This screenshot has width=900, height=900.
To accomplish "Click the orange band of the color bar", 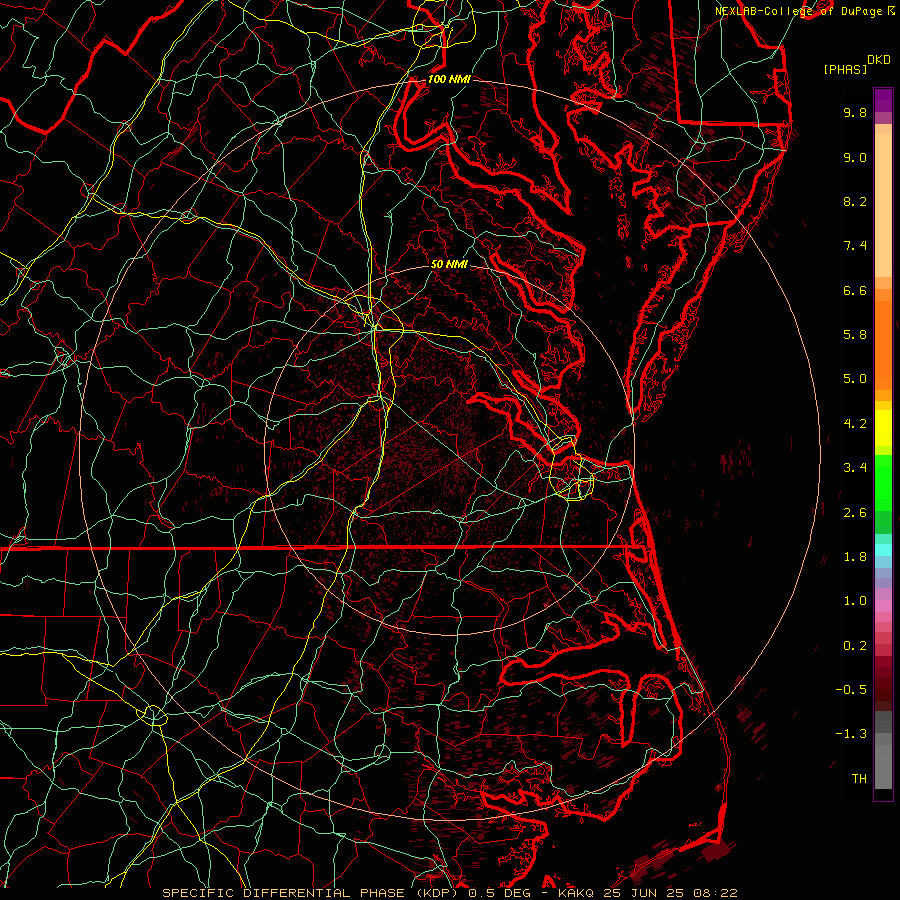I will point(883,346).
